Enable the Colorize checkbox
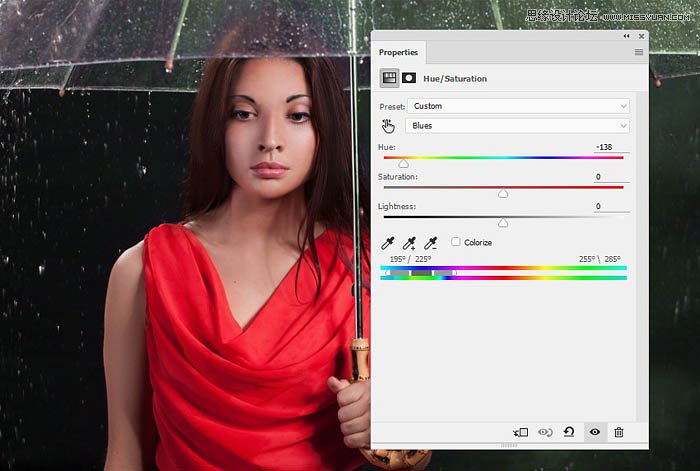 (456, 242)
